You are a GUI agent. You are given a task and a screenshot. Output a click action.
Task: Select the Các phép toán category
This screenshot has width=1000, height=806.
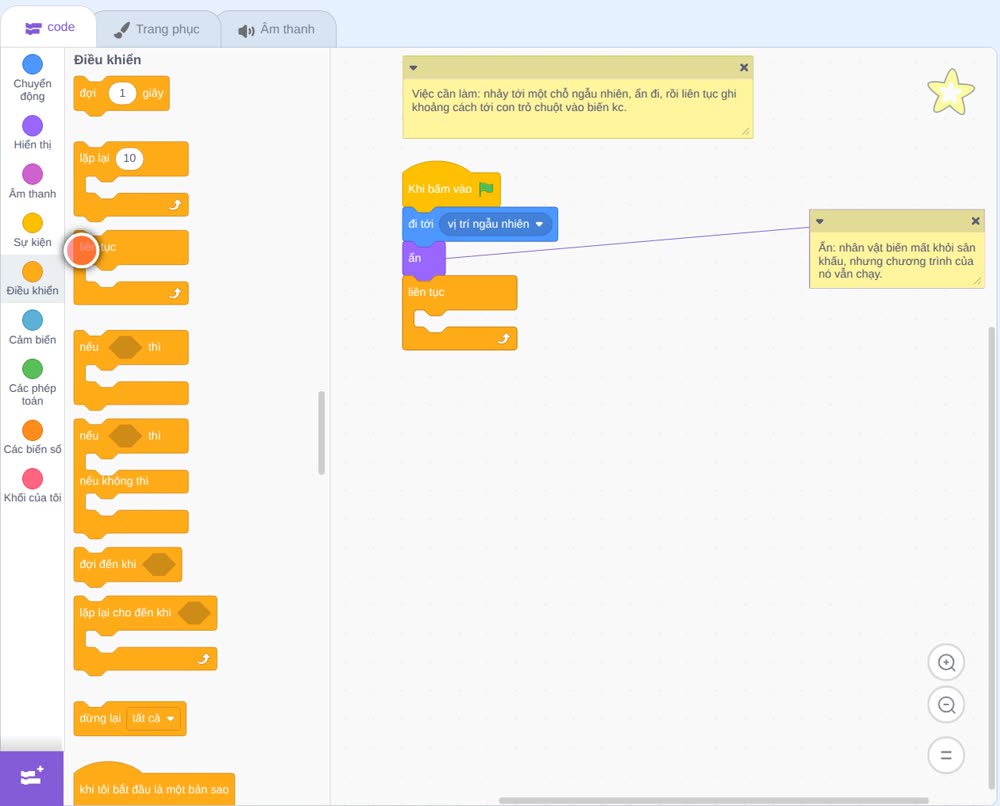[x=32, y=383]
